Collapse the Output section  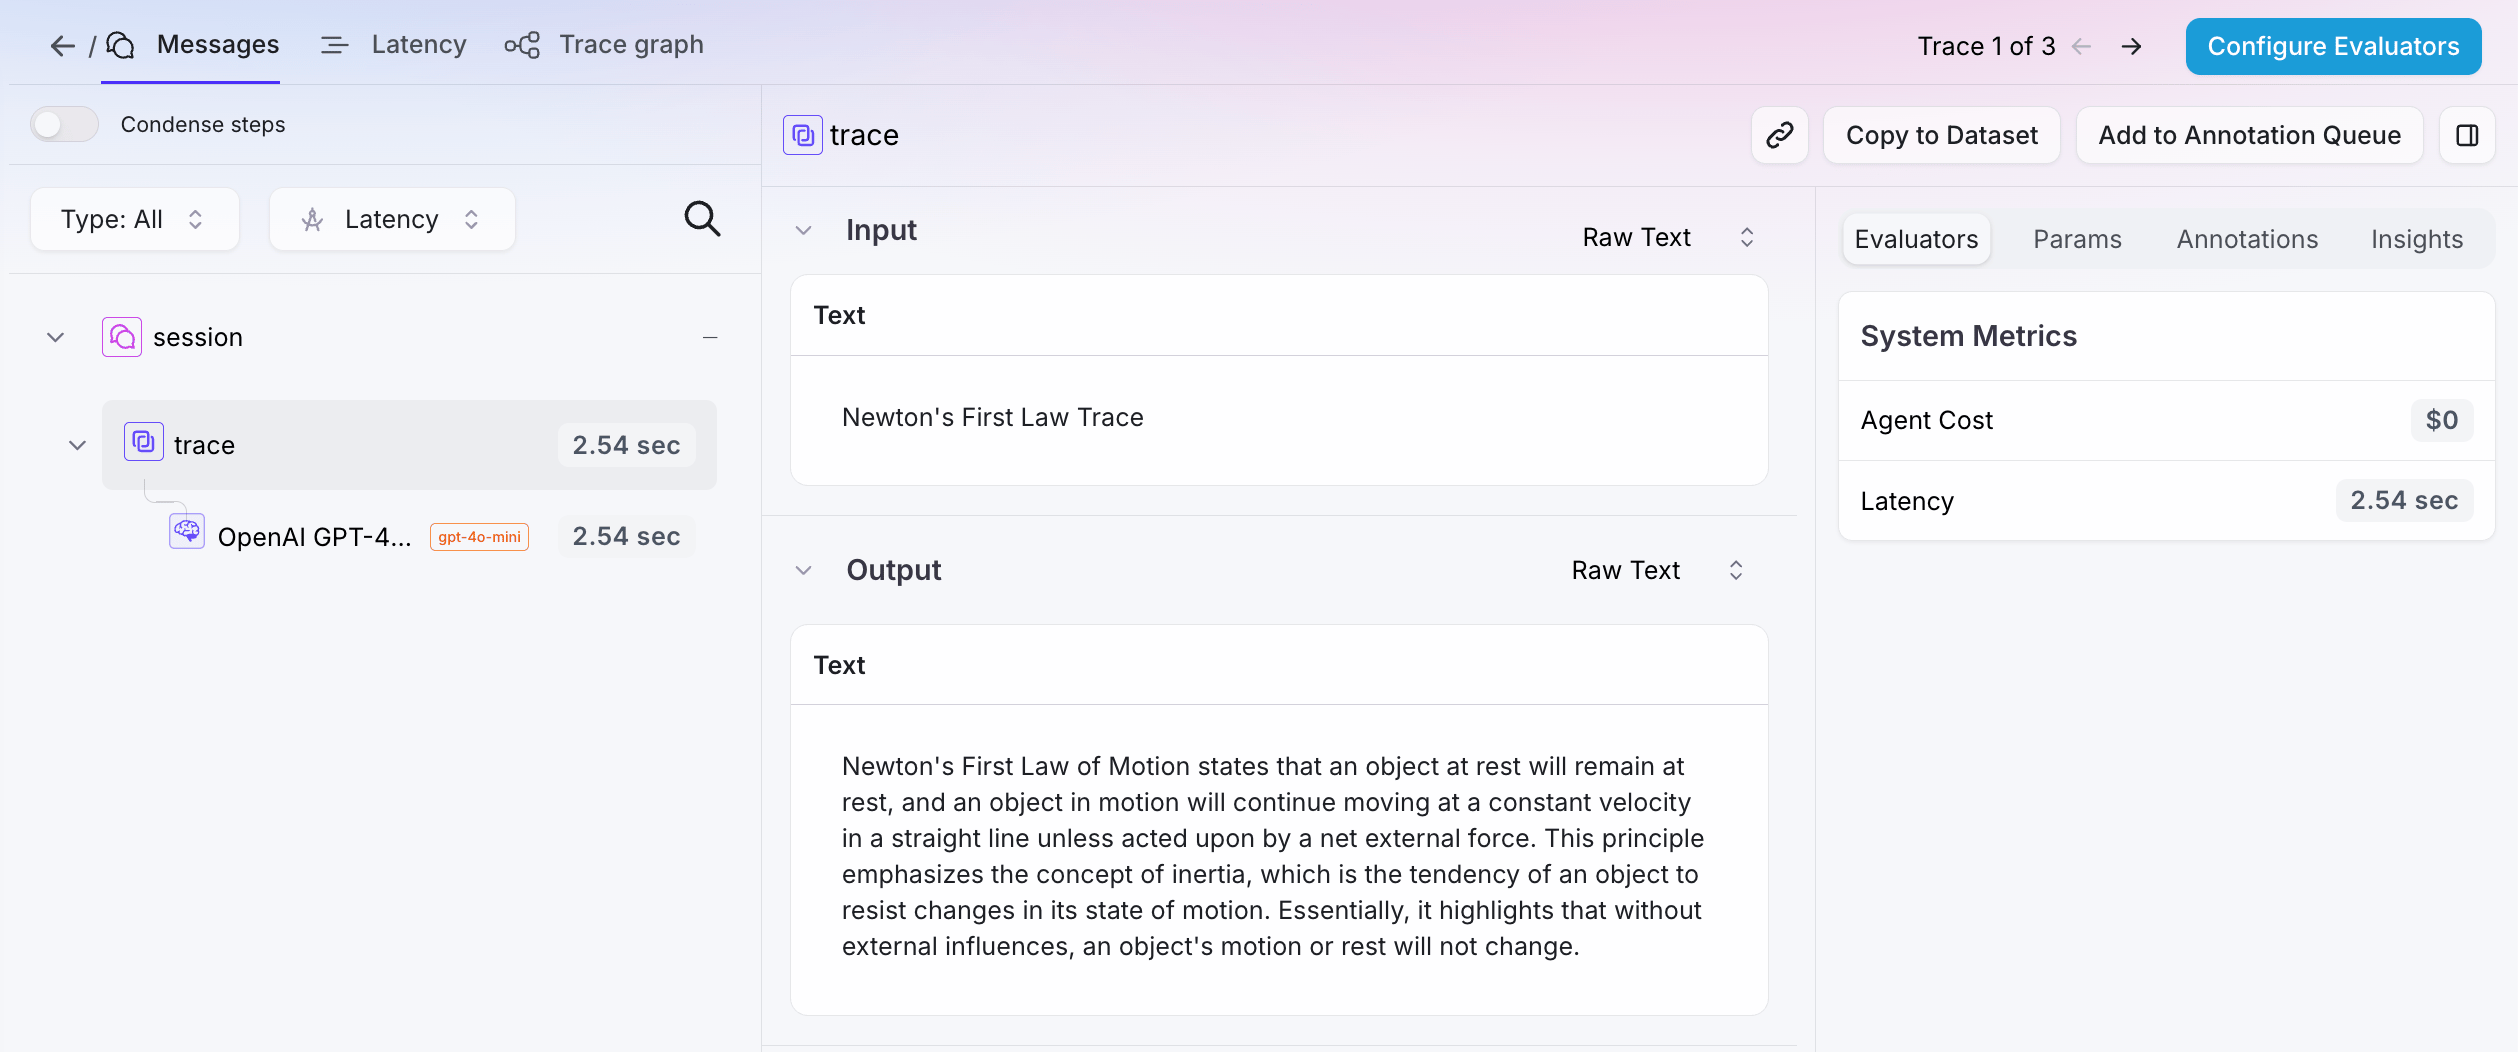coord(803,570)
